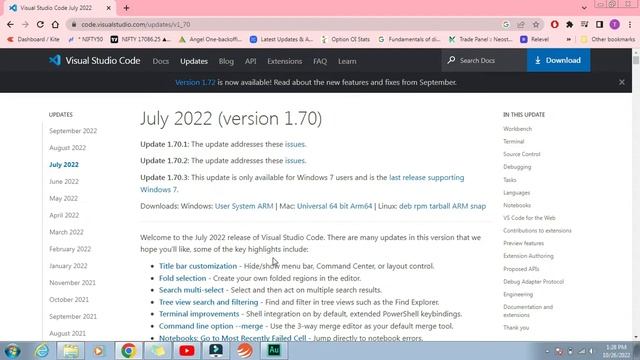This screenshot has width=640, height=360.
Task: Reload the page with refresh icon
Action: tap(40, 24)
